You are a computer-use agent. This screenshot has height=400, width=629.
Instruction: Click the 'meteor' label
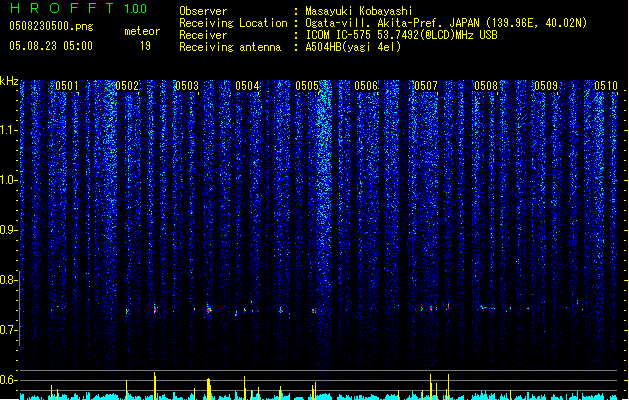[142, 31]
